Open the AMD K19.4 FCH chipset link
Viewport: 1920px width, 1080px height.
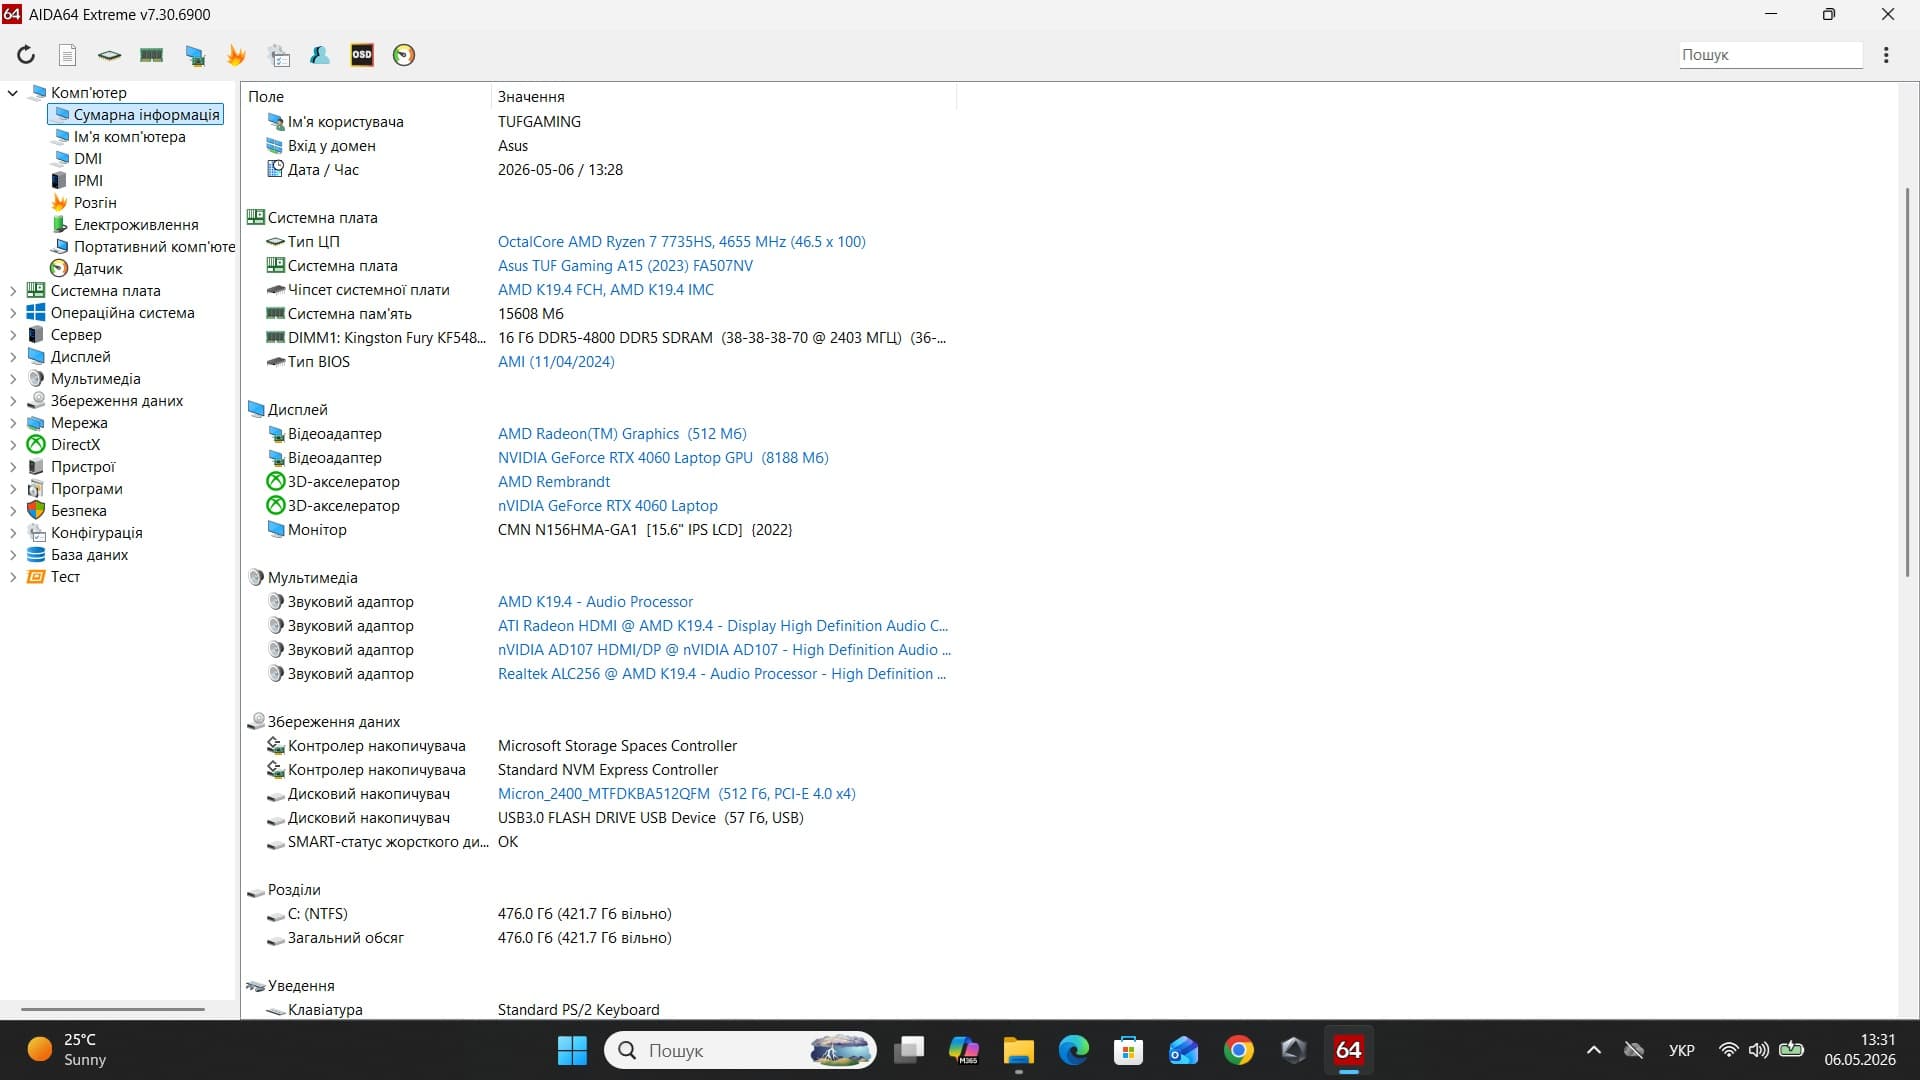pyautogui.click(x=606, y=290)
